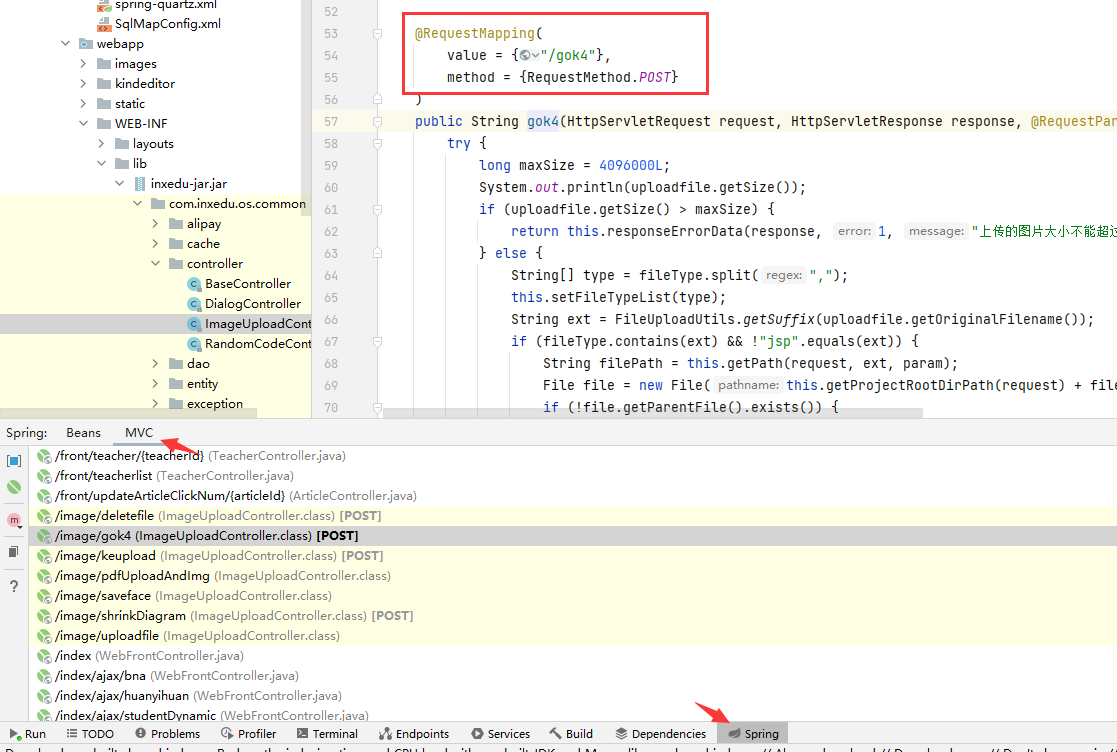Viewport: 1117px width, 752px height.
Task: Click the BaseController class icon
Action: [194, 284]
